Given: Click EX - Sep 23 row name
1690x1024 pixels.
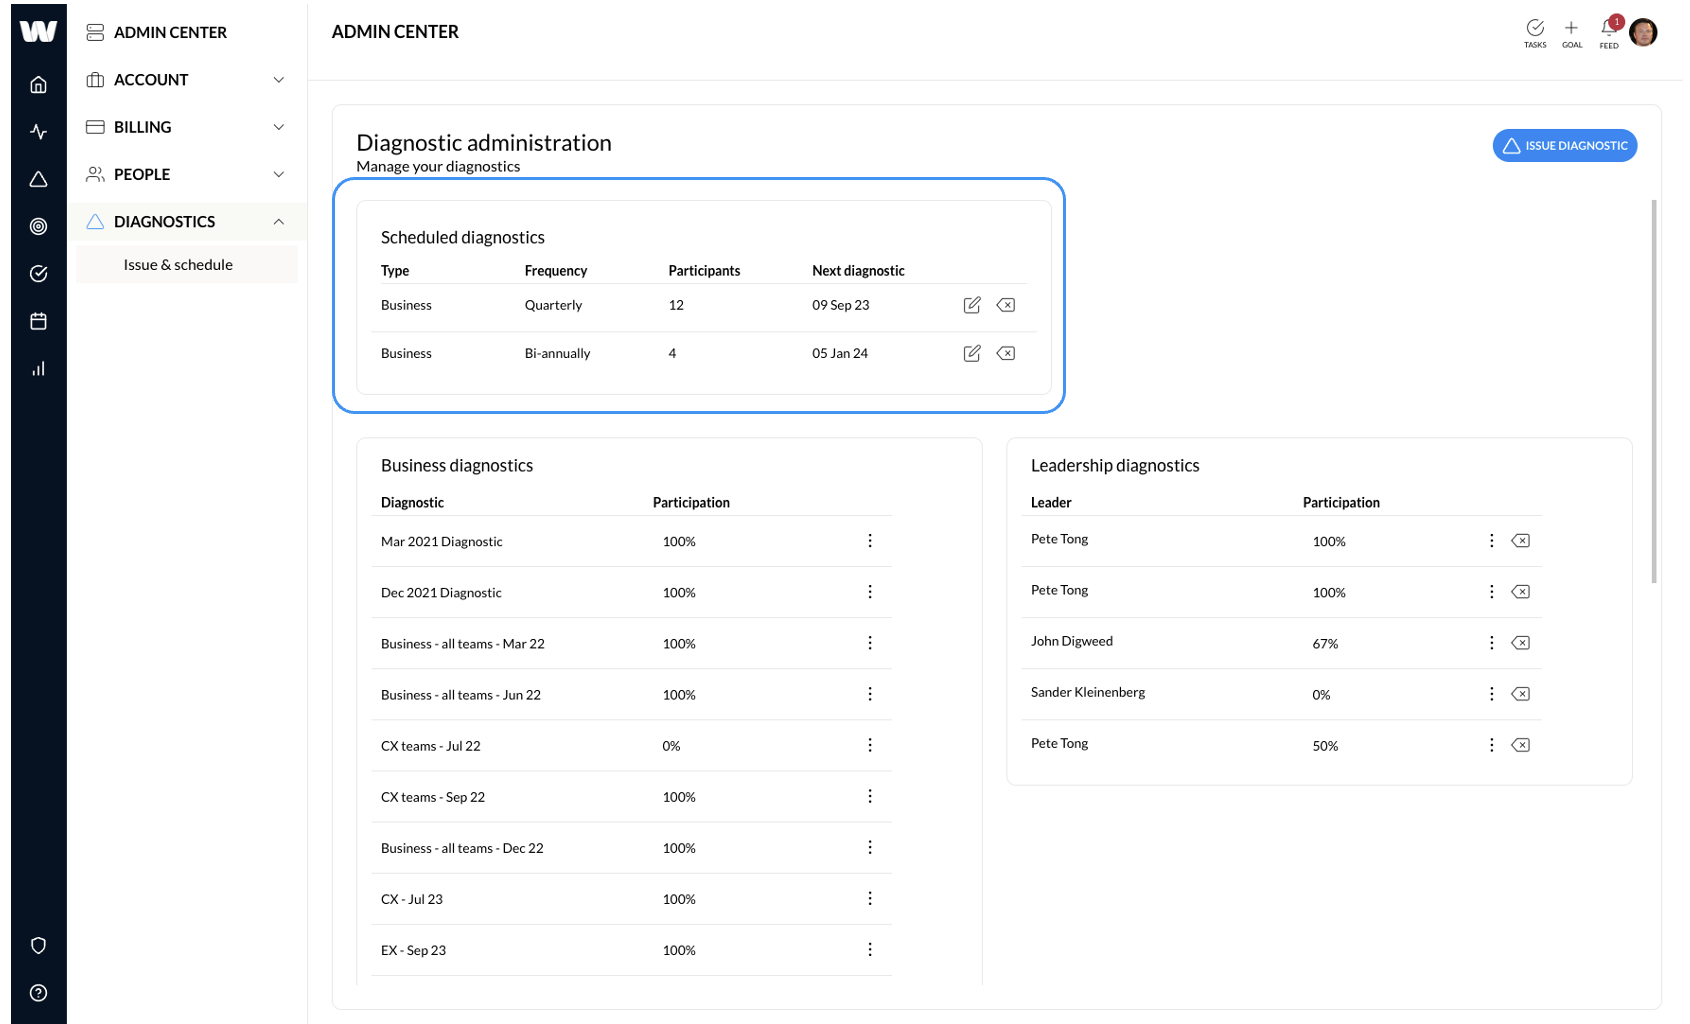Looking at the screenshot, I should pos(413,950).
